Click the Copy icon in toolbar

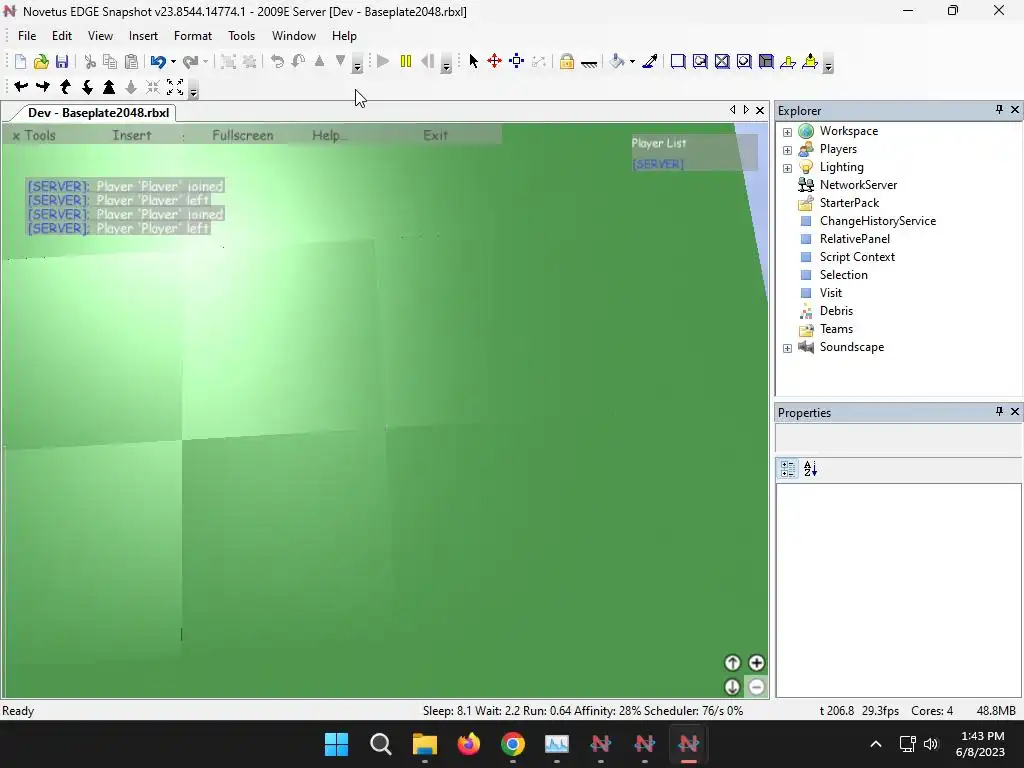click(x=110, y=61)
